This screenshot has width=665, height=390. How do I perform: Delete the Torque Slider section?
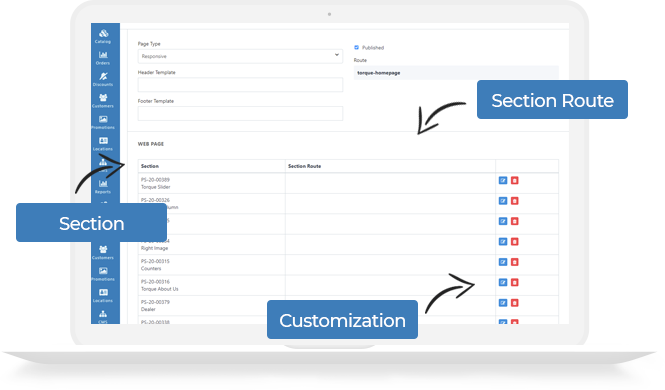514,181
